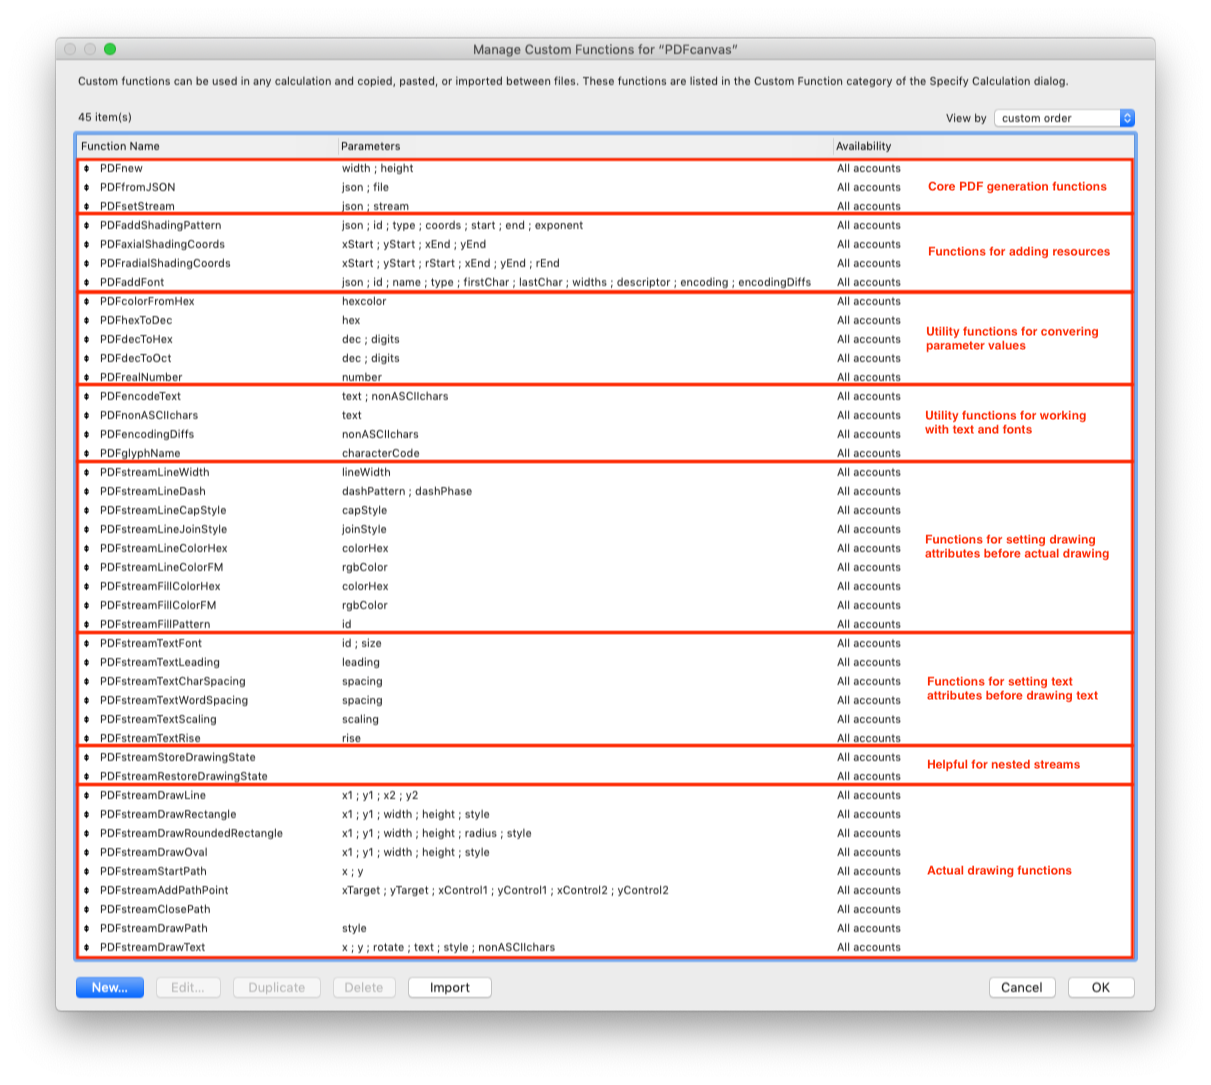
Task: Click the reorder handle beside PDFfromJSON
Action: (x=87, y=187)
